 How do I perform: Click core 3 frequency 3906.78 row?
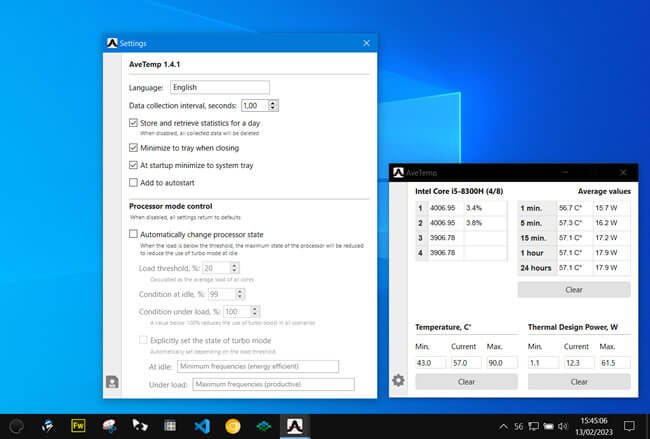(461, 238)
